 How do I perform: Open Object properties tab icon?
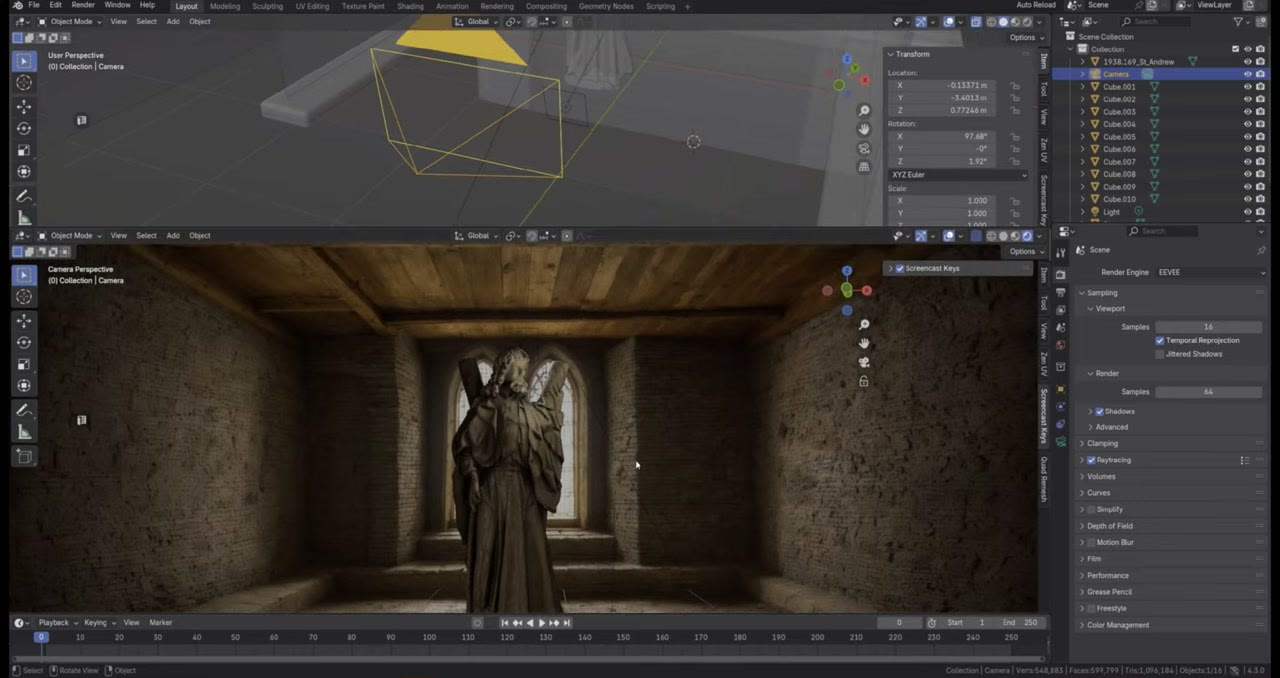[1060, 388]
